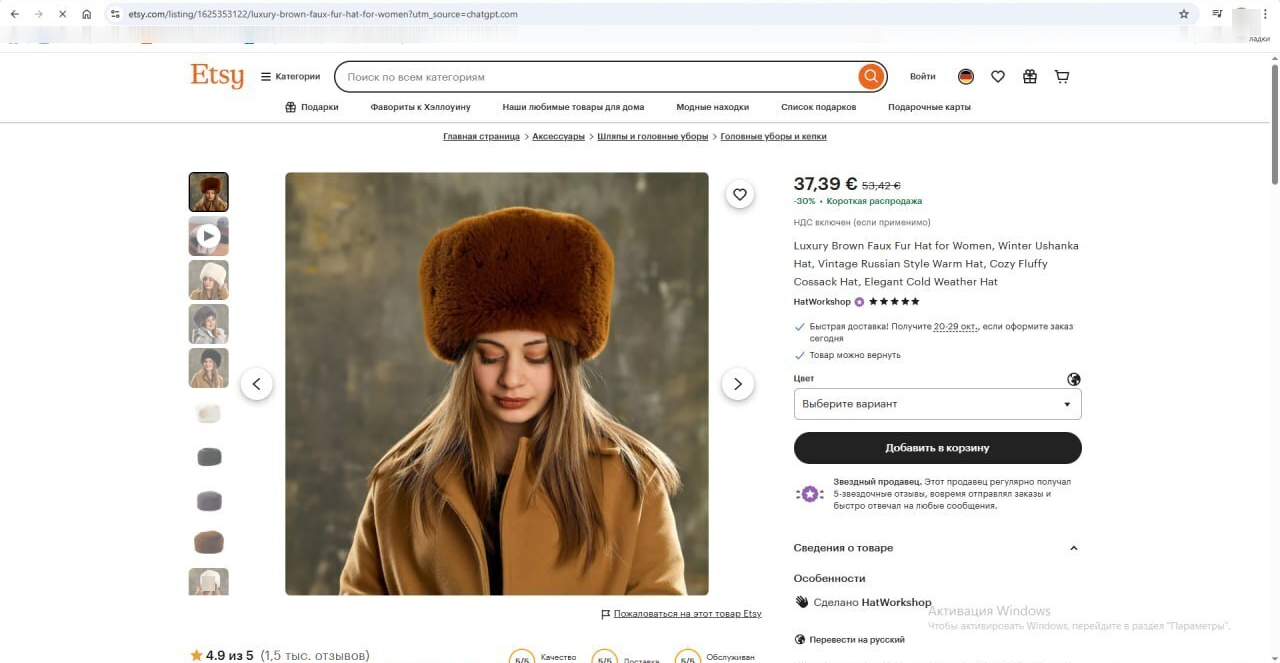Show previous product image arrow
Viewport: 1280px width, 663px height.
[x=257, y=384]
